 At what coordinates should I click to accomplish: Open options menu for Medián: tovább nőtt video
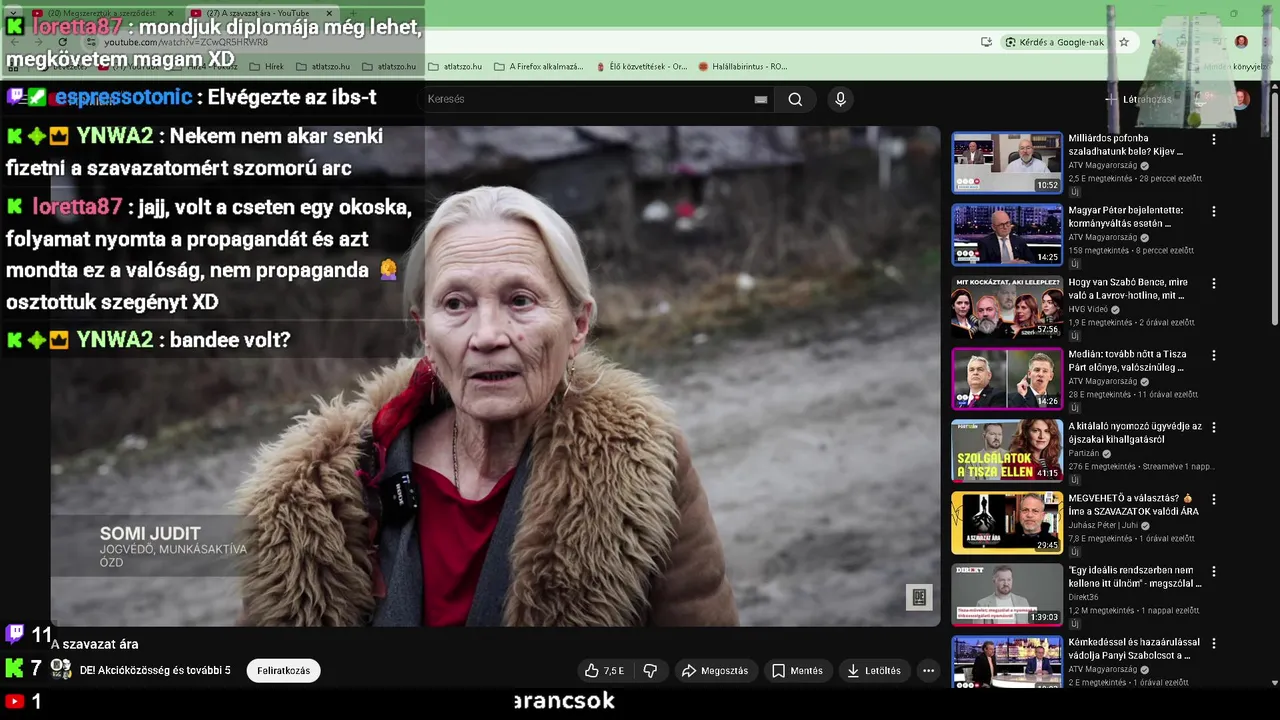point(1214,356)
